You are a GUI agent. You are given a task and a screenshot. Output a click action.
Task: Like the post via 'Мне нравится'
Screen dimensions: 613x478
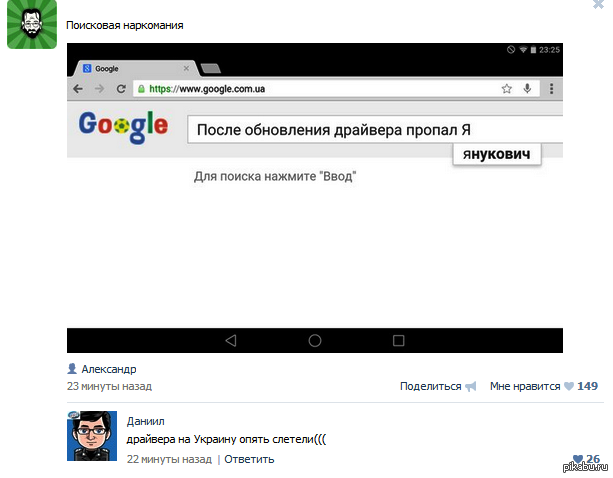(x=525, y=386)
